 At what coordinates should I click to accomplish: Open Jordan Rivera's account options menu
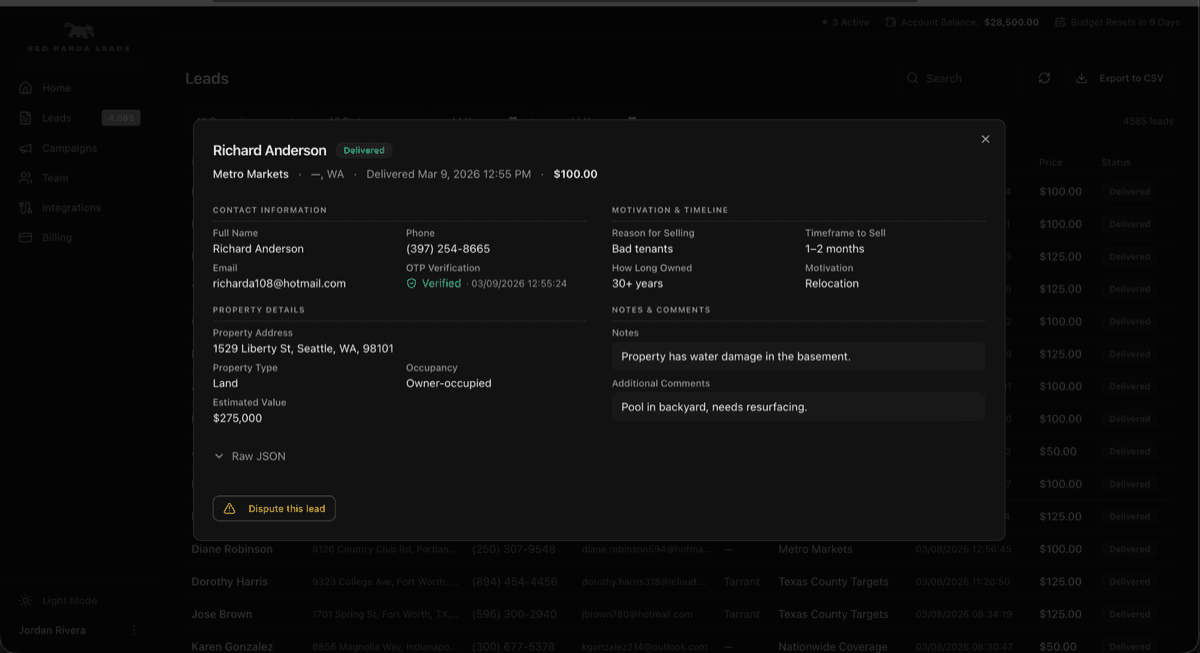(x=135, y=630)
